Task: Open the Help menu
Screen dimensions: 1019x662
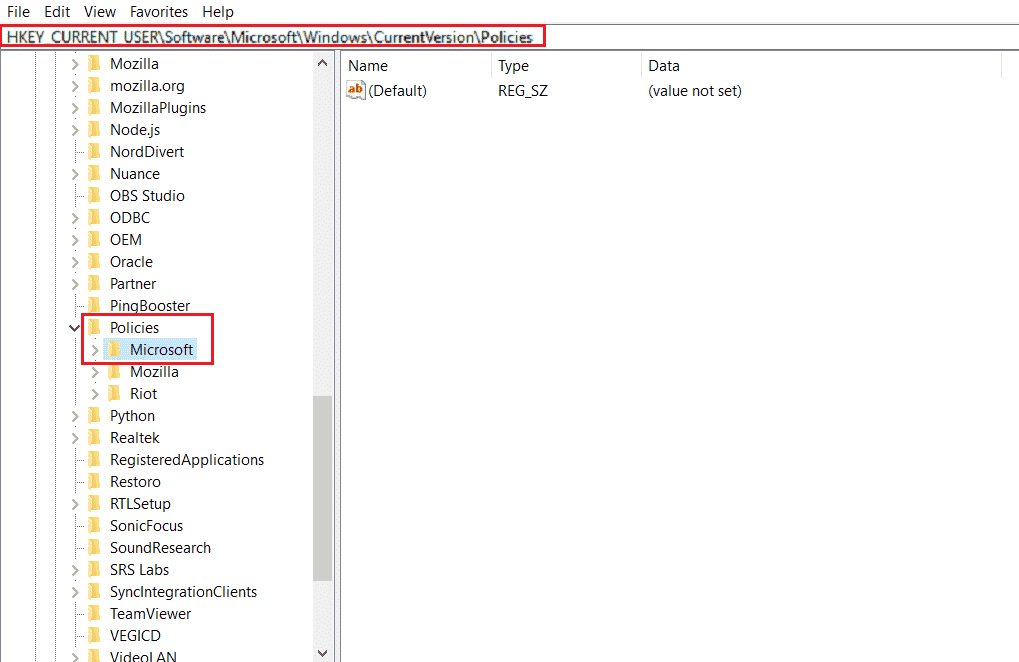Action: click(x=218, y=12)
